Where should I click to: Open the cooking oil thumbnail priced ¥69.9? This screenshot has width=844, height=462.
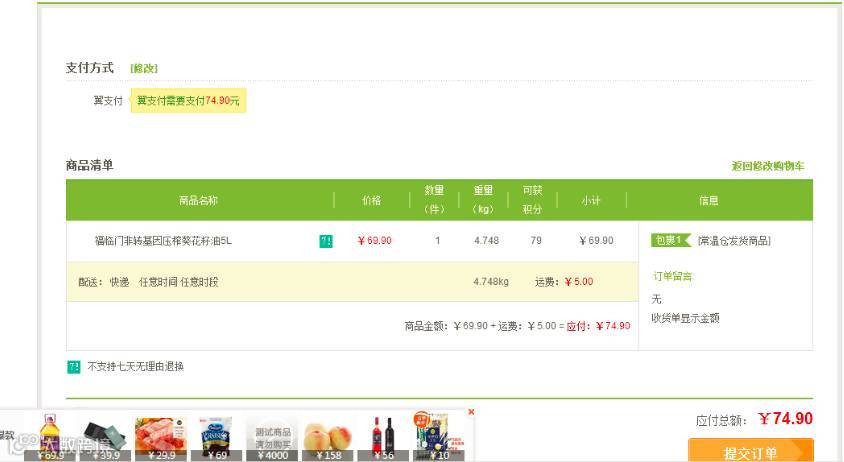pos(50,437)
